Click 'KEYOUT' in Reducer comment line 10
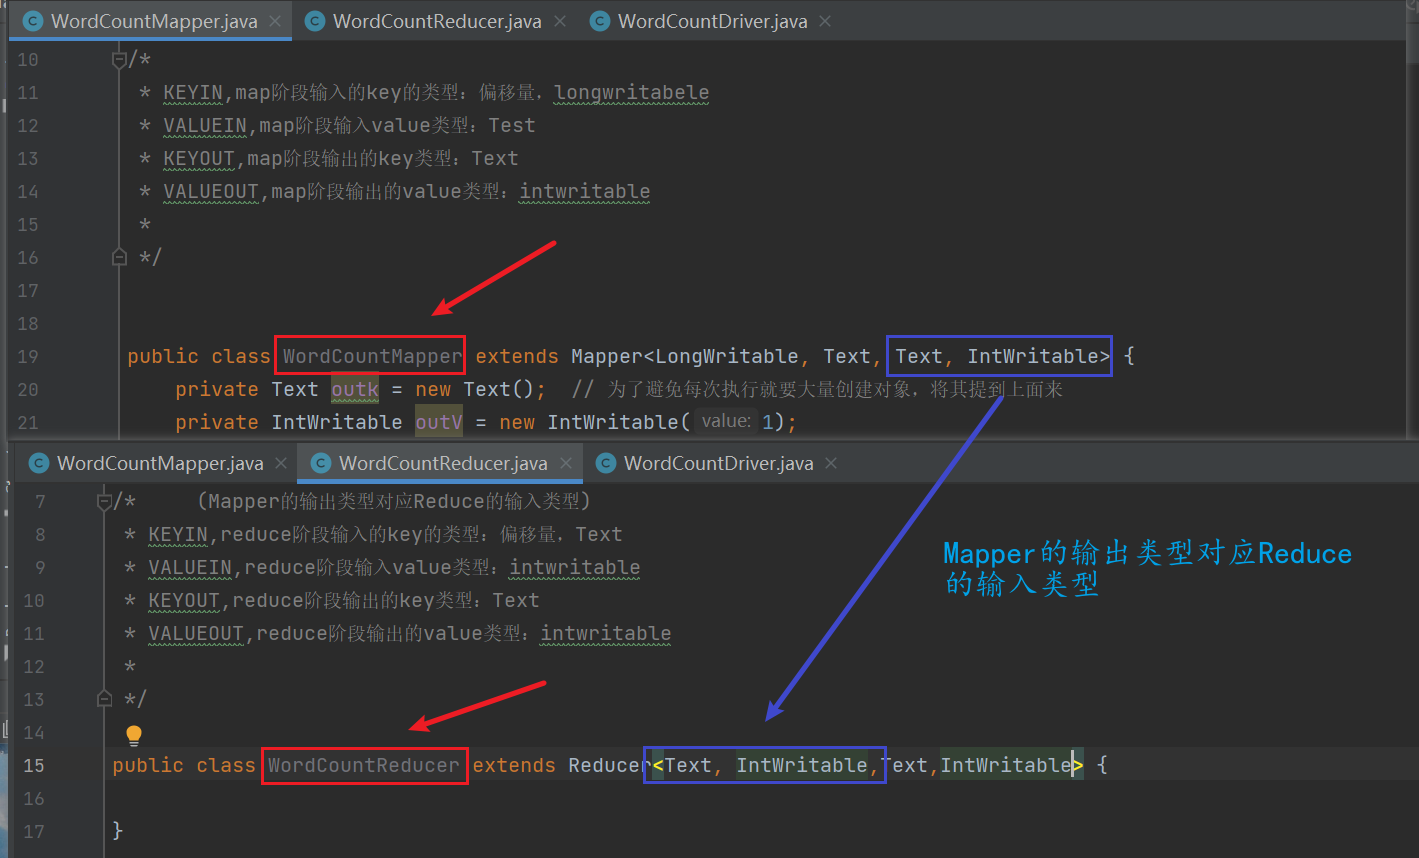Image resolution: width=1419 pixels, height=858 pixels. coord(184,601)
